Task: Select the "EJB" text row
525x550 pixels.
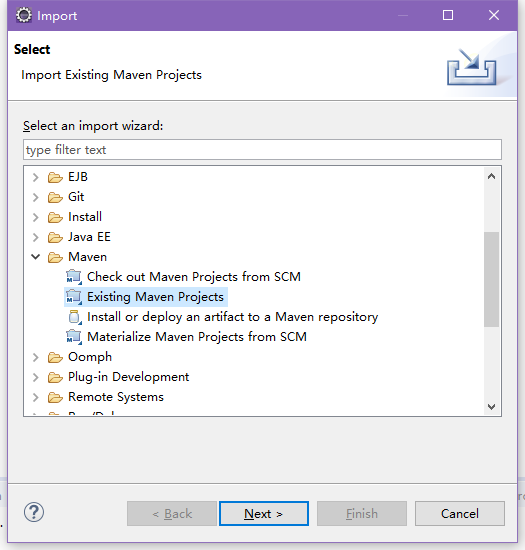Action: [x=78, y=177]
